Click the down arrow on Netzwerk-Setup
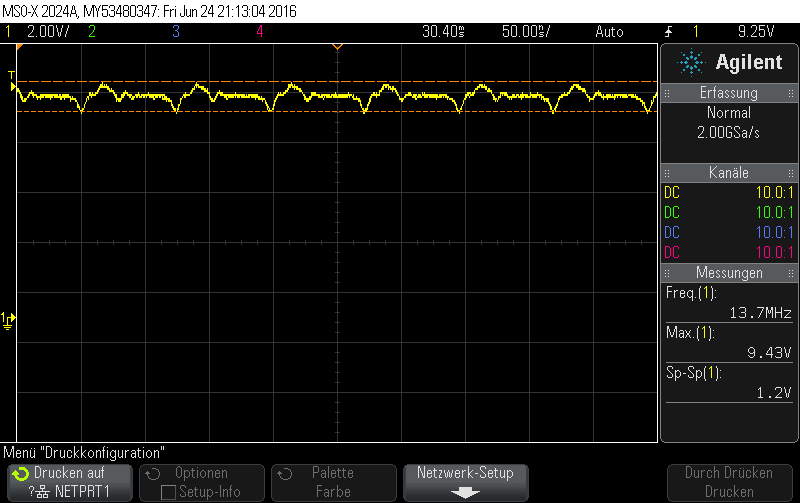 [x=465, y=493]
